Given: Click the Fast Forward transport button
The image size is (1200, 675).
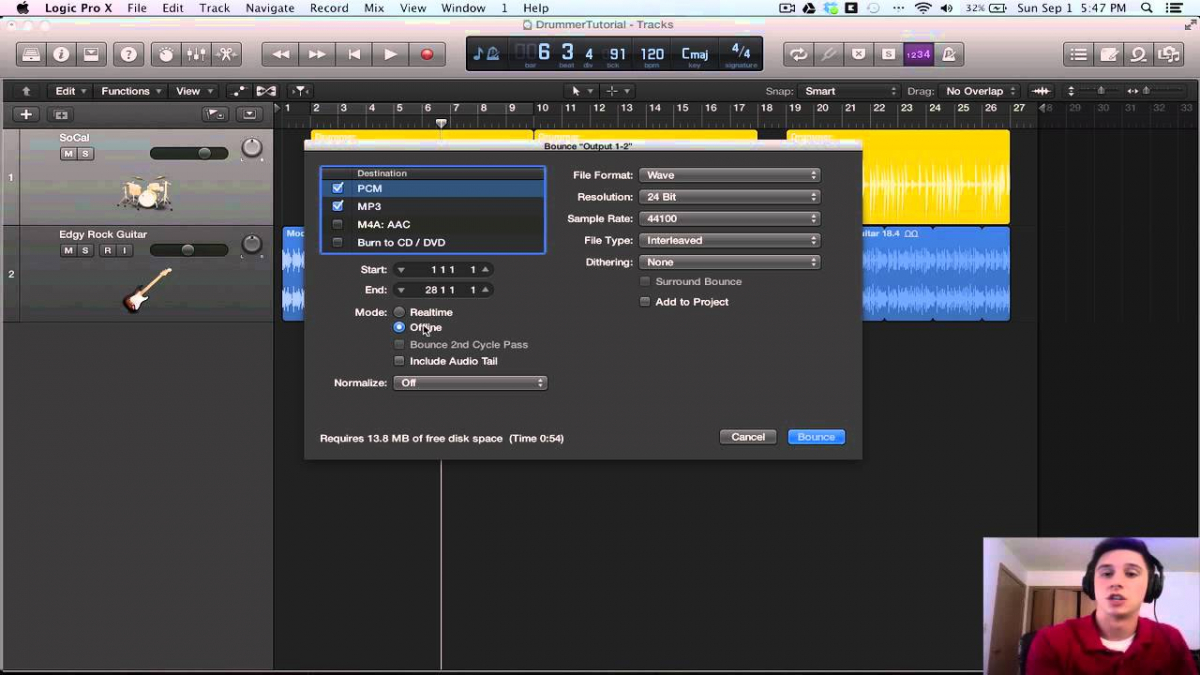Looking at the screenshot, I should coord(317,54).
